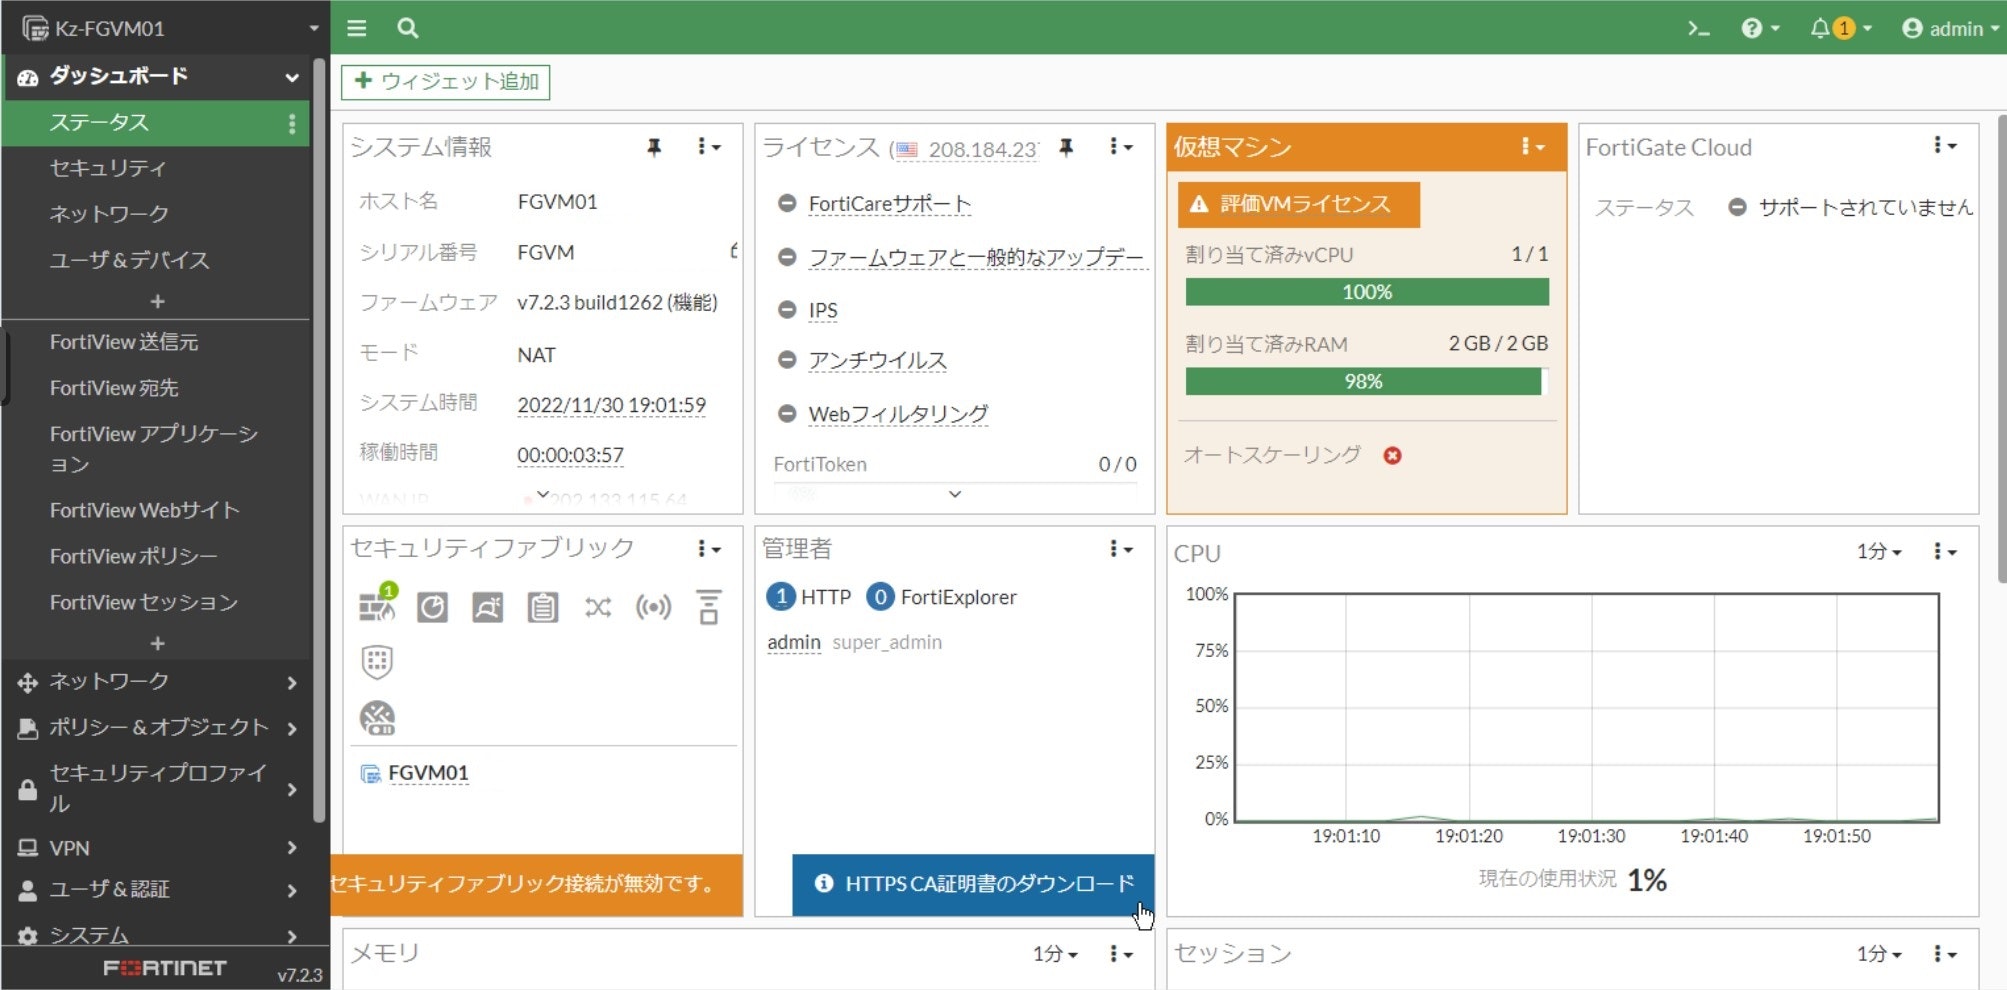Viewport: 2007px width, 990px height.
Task: Click the 評価VMライセンス warning button
Action: (1298, 204)
